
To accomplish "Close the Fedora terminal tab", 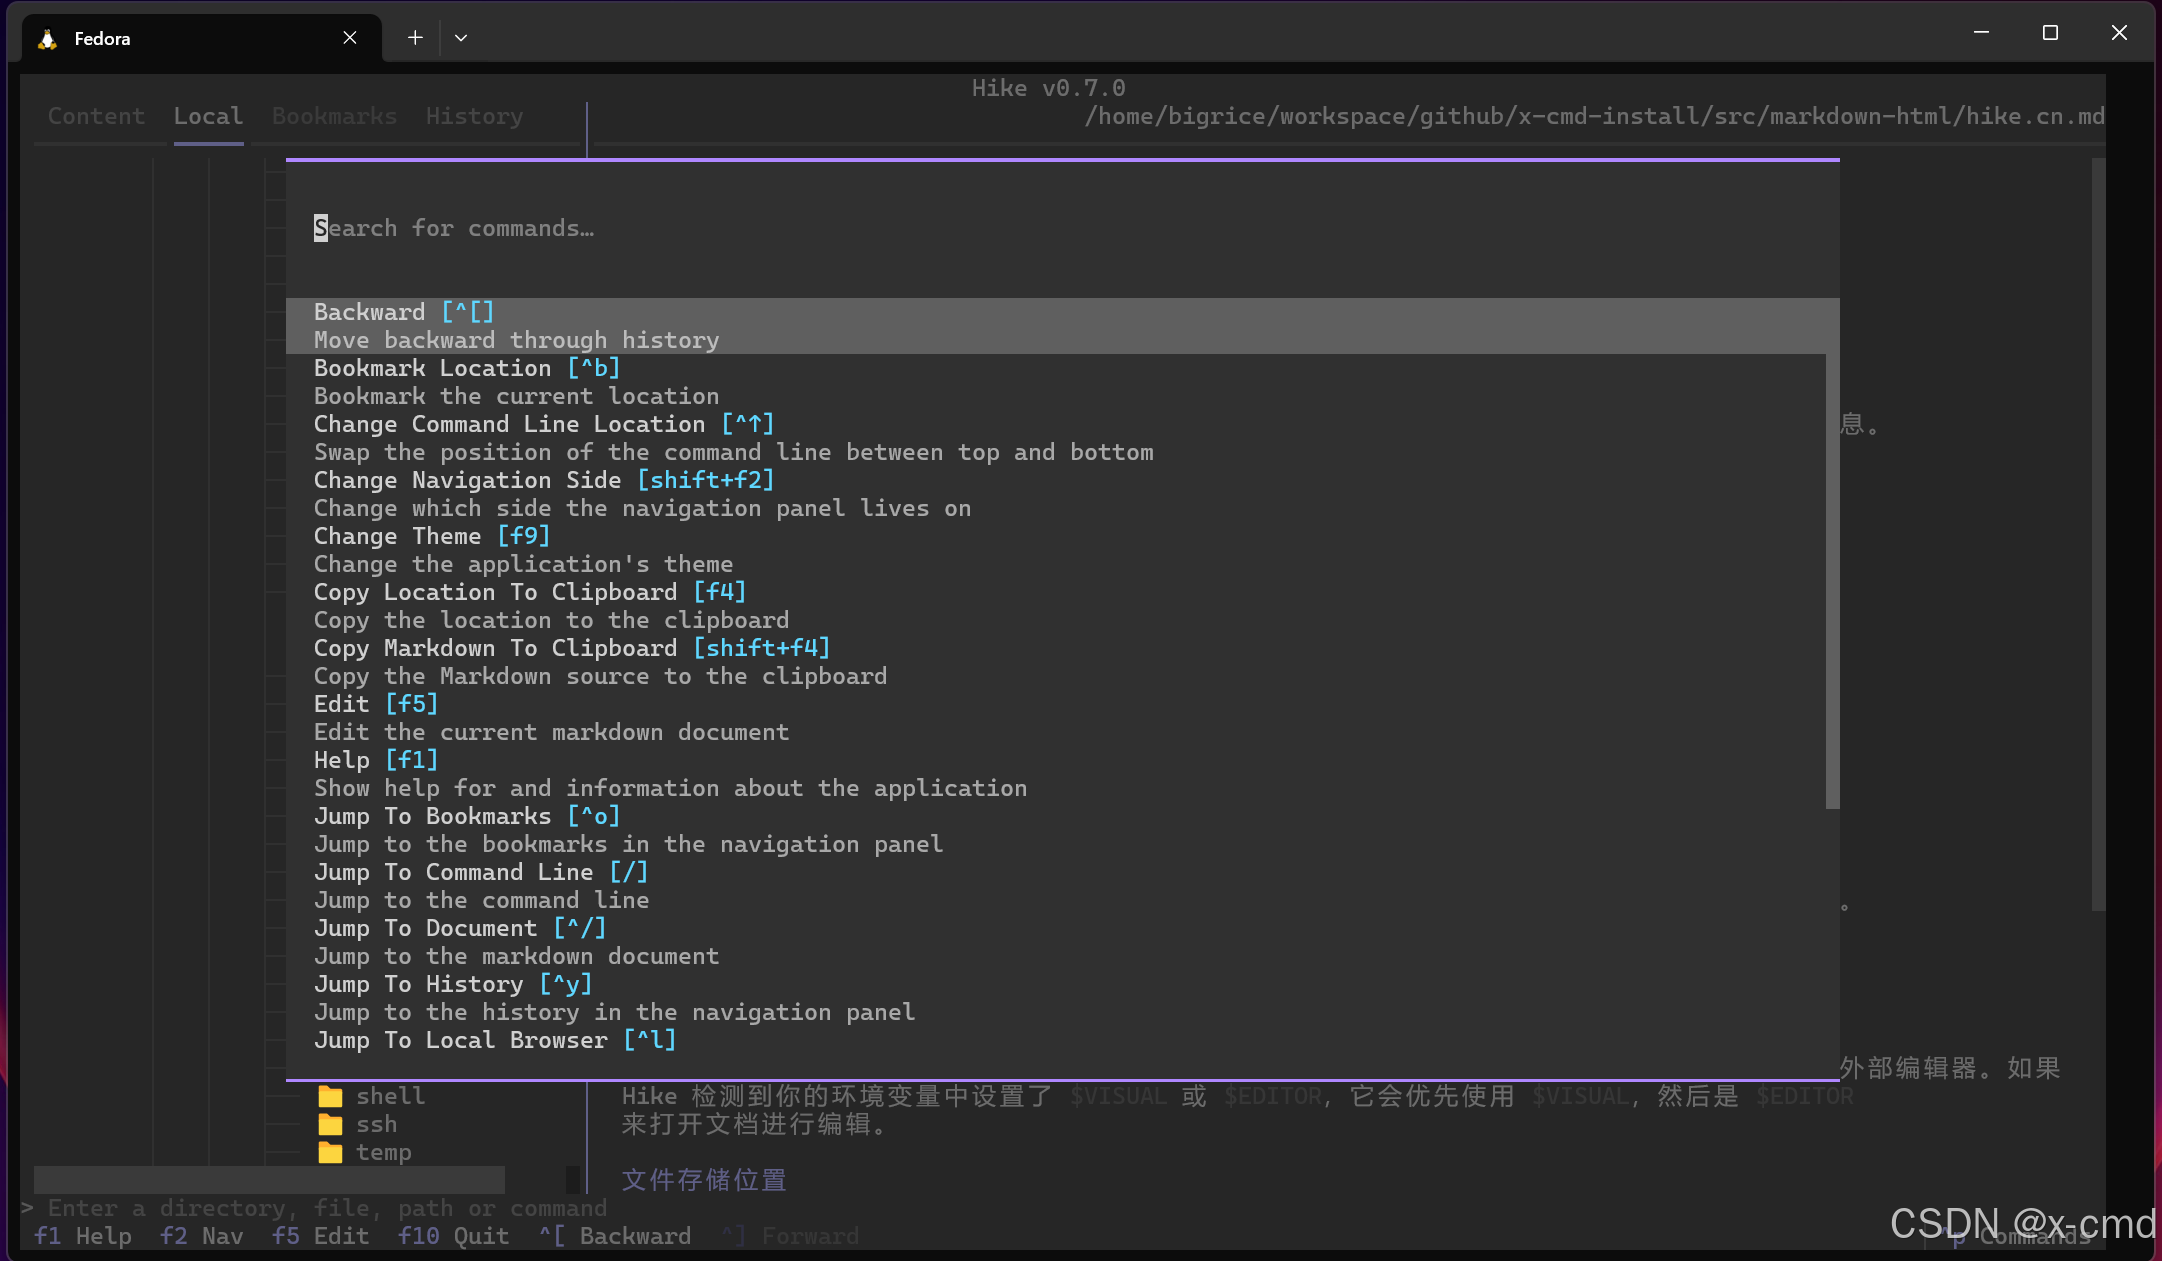I will (x=350, y=38).
